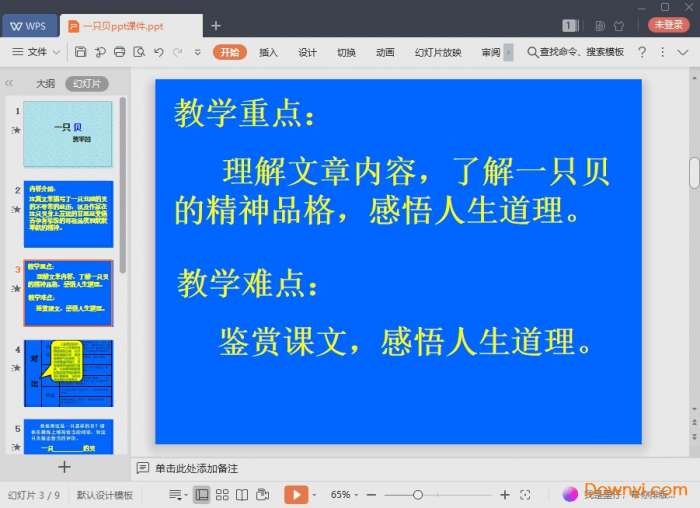Image resolution: width=700 pixels, height=508 pixels.
Task: Open the 动画 ribbon tab
Action: 385,52
